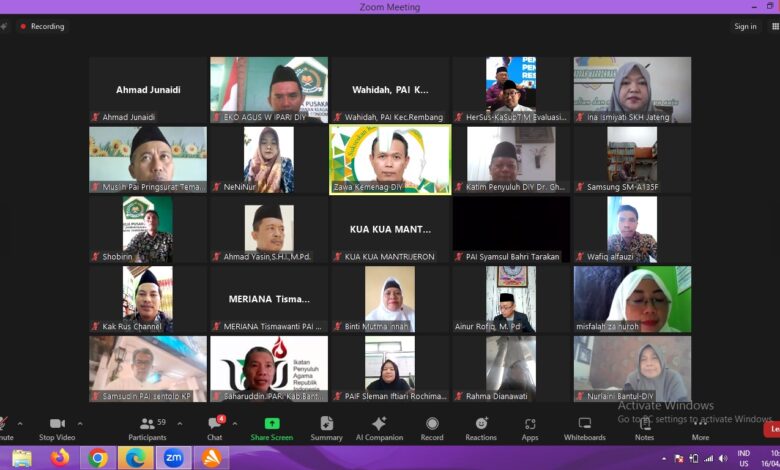The width and height of the screenshot is (780, 470).
Task: Select MERIANA Tismawanti PAI tile
Action: (x=269, y=299)
